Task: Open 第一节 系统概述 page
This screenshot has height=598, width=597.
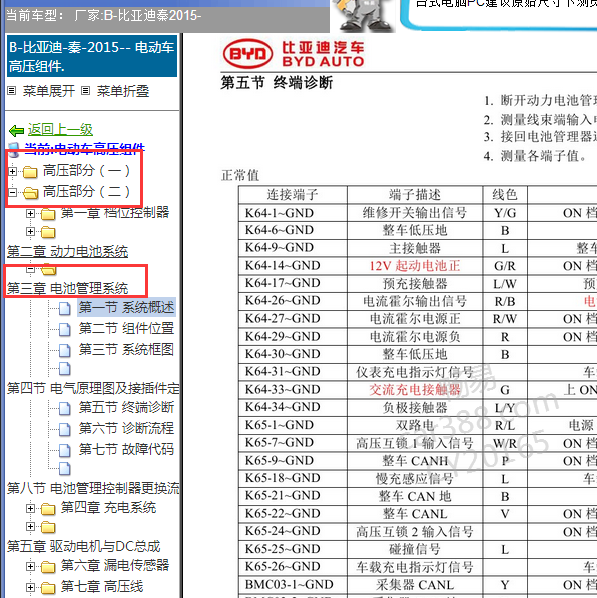Action: (126, 307)
